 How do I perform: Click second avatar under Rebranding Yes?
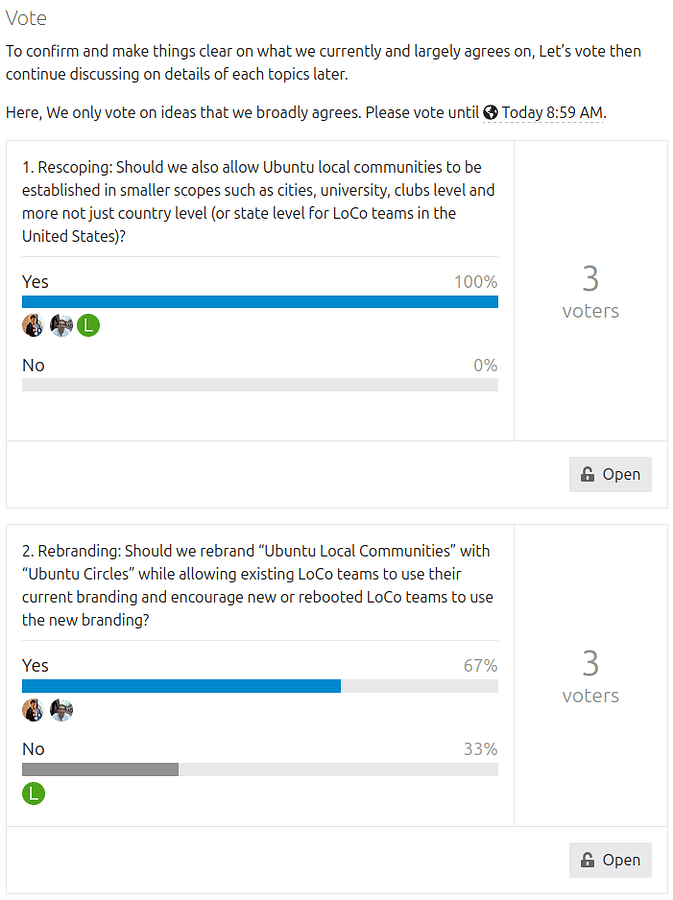(61, 710)
